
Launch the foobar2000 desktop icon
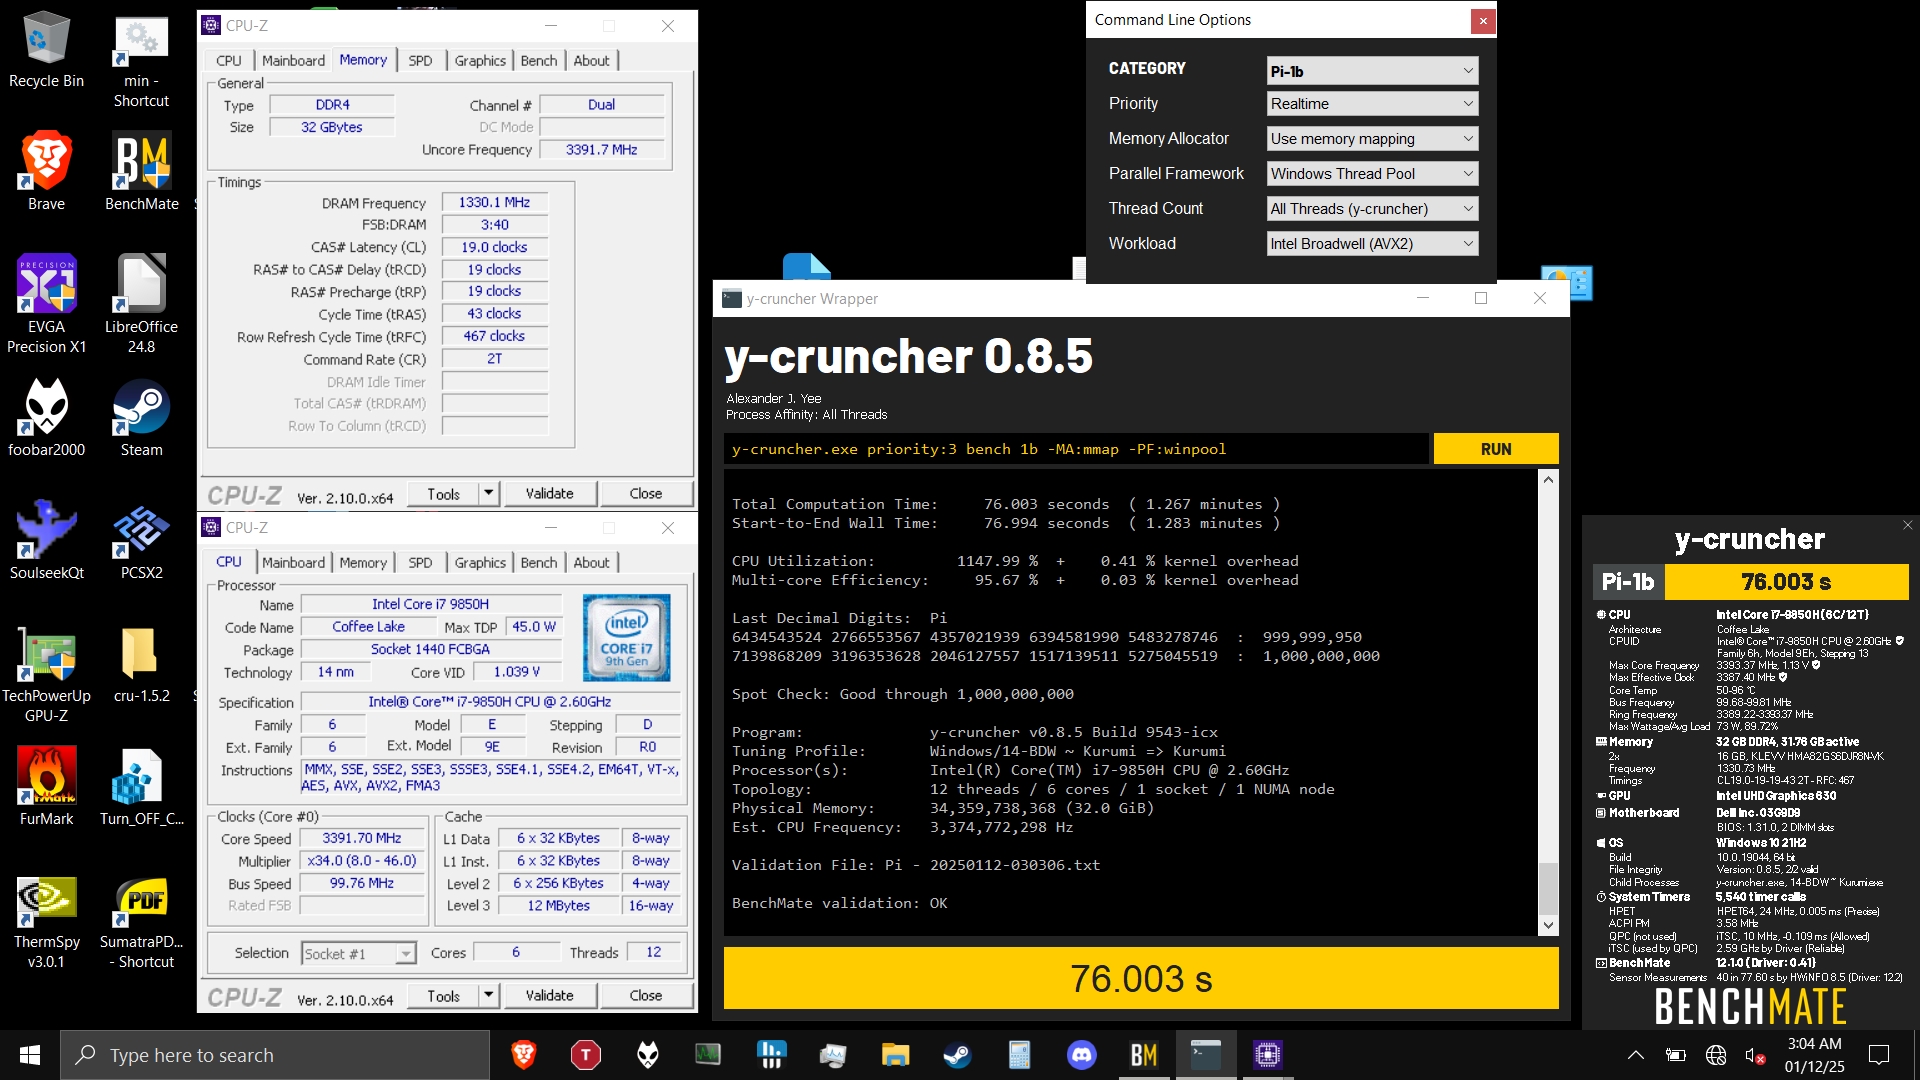point(46,417)
